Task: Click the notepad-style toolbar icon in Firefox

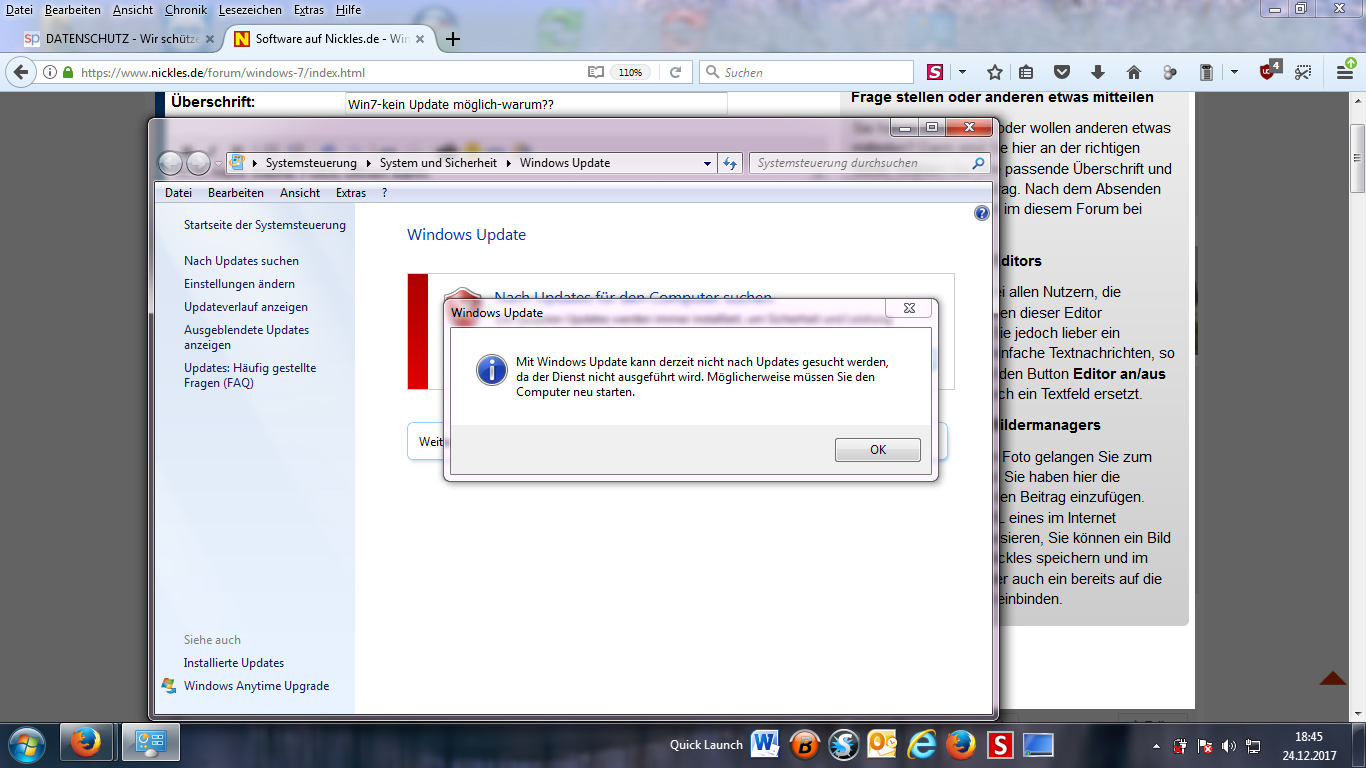Action: click(1206, 72)
